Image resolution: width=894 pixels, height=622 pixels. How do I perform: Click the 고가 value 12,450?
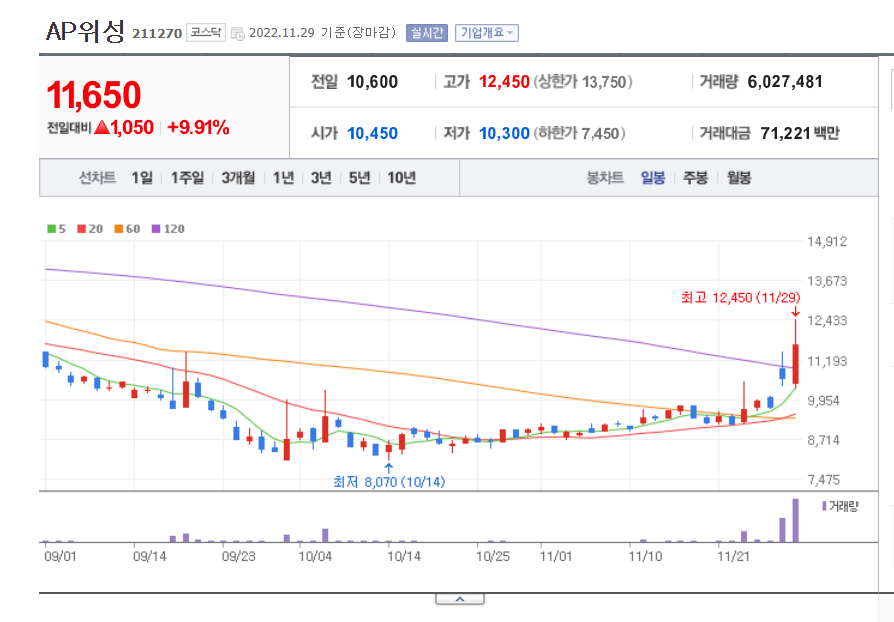(504, 82)
